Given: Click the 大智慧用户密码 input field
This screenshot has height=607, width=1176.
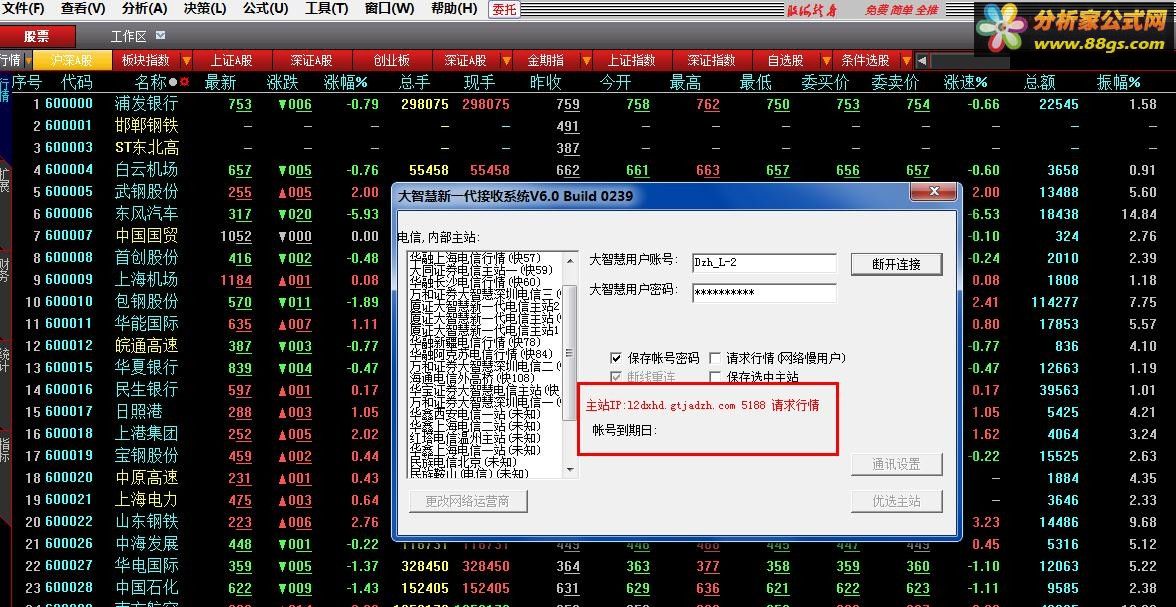Looking at the screenshot, I should pyautogui.click(x=764, y=293).
